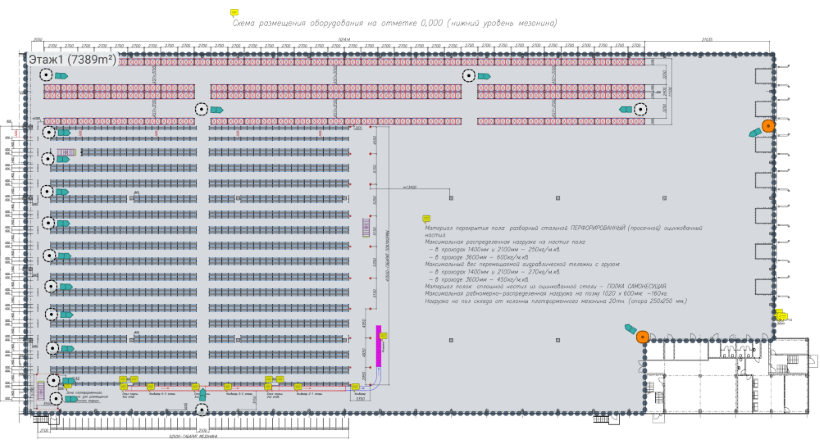Open the yellow note beside the material description text
The height and width of the screenshot is (440, 820).
pos(425,218)
